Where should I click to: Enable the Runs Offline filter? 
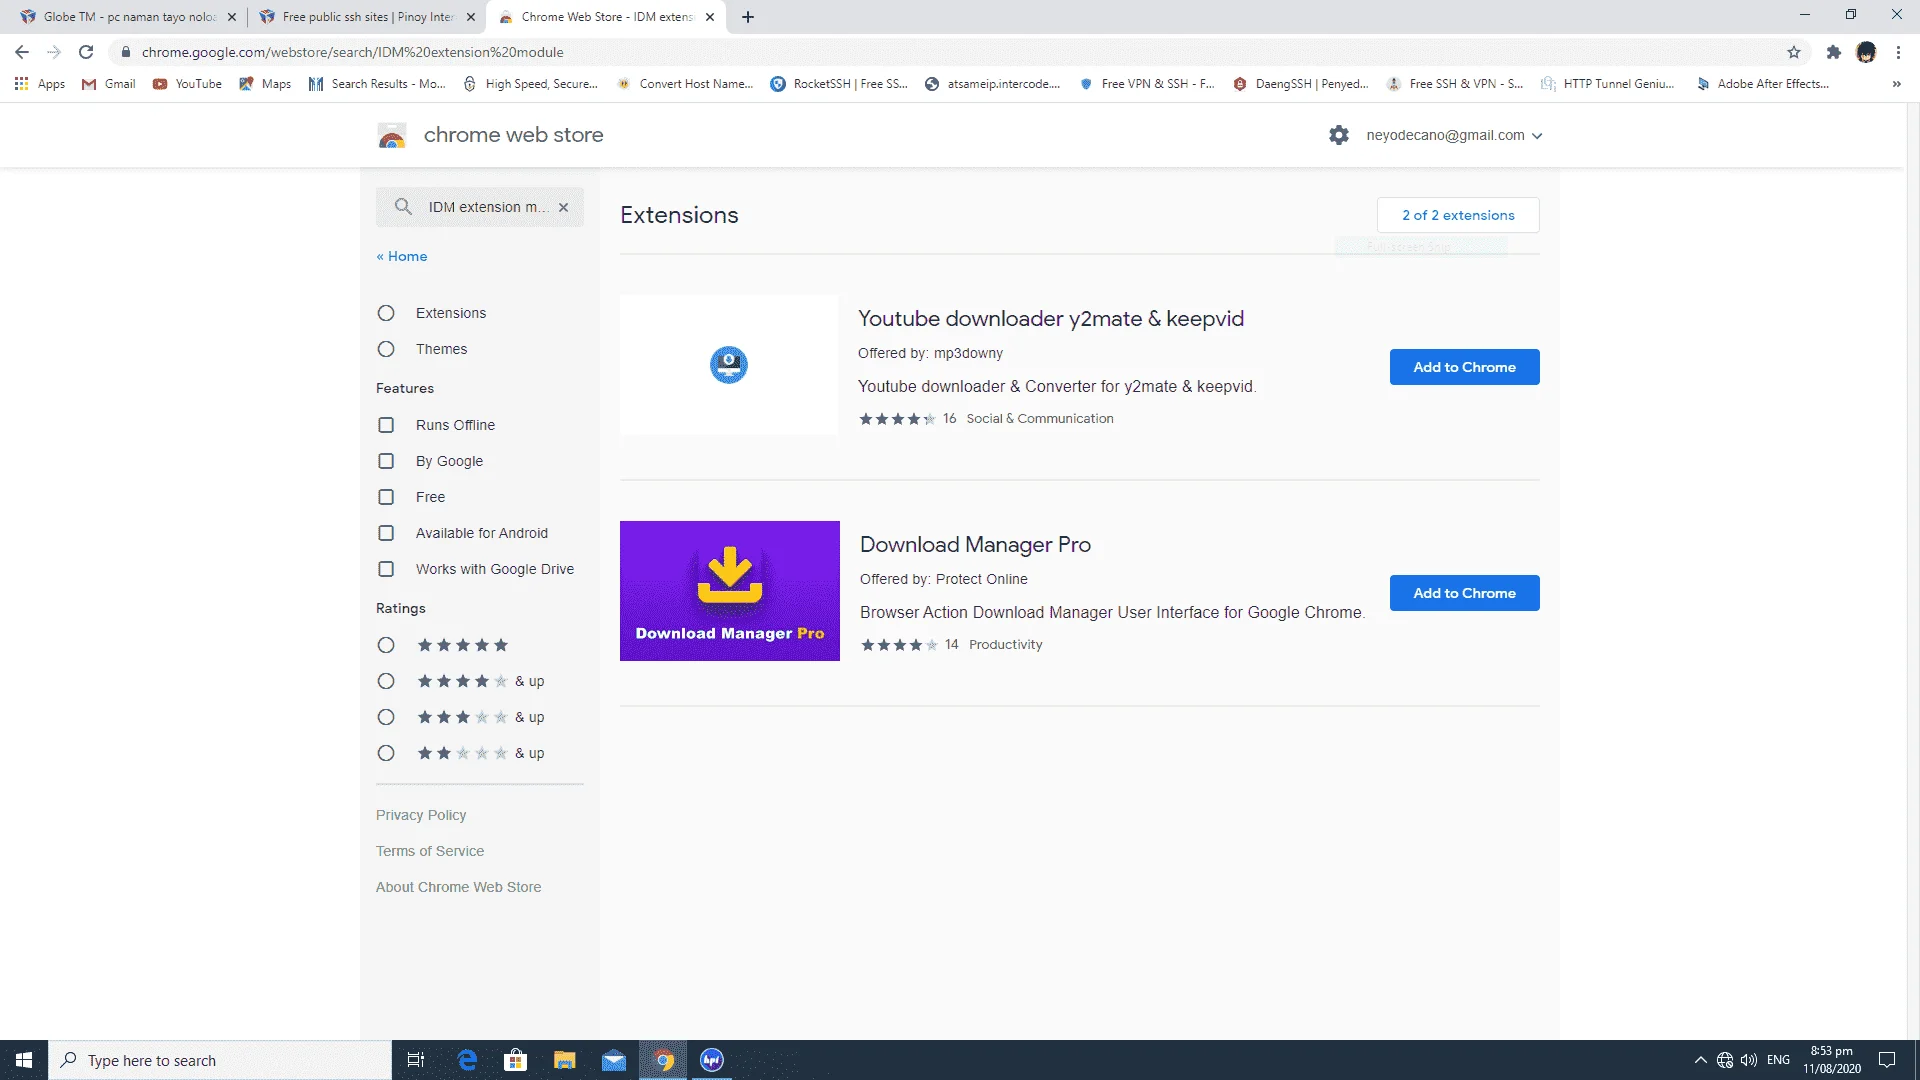pyautogui.click(x=386, y=425)
